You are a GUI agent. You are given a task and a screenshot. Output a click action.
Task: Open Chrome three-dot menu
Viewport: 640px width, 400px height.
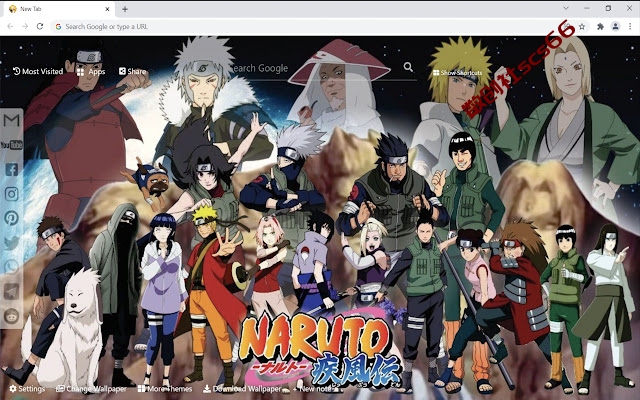pos(631,27)
